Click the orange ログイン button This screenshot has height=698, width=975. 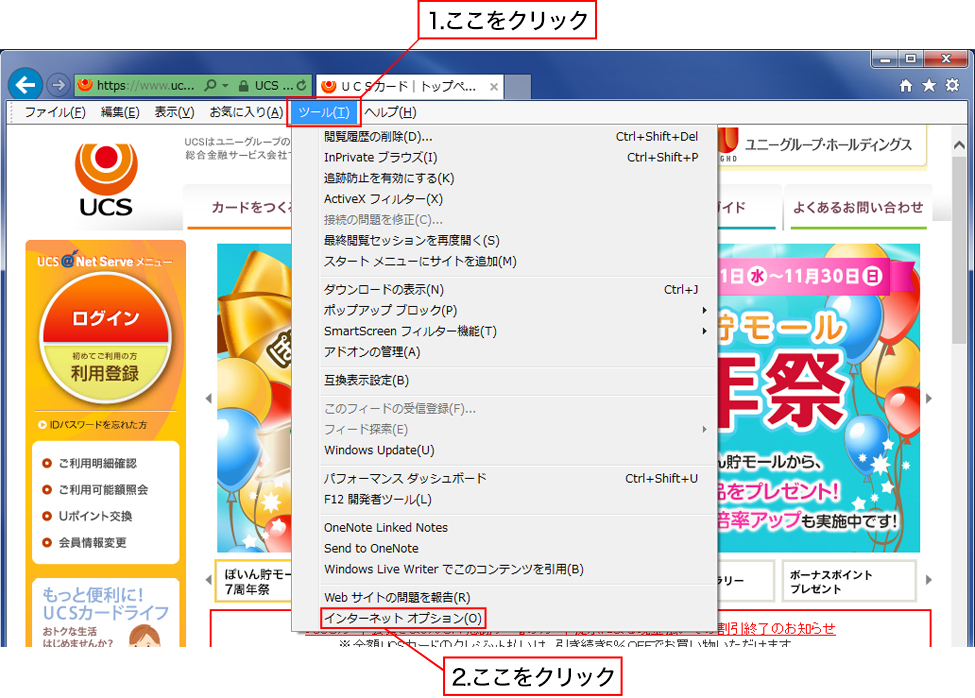point(105,310)
